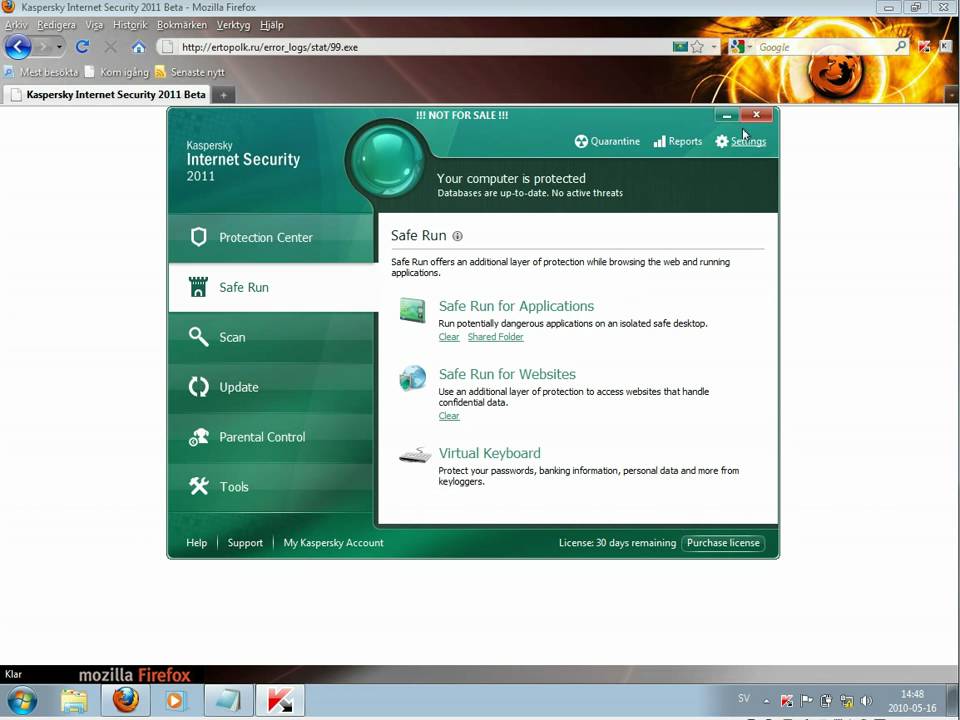Image resolution: width=960 pixels, height=720 pixels.
Task: Bookmark this page with star icon
Action: click(x=697, y=47)
